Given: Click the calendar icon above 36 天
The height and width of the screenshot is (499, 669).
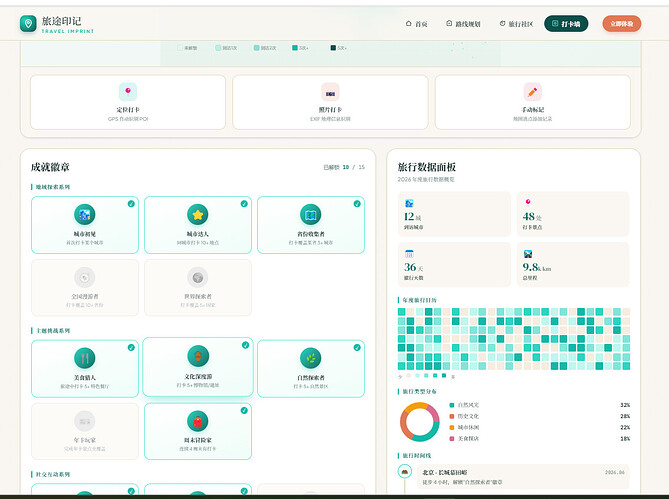Looking at the screenshot, I should click(x=409, y=254).
